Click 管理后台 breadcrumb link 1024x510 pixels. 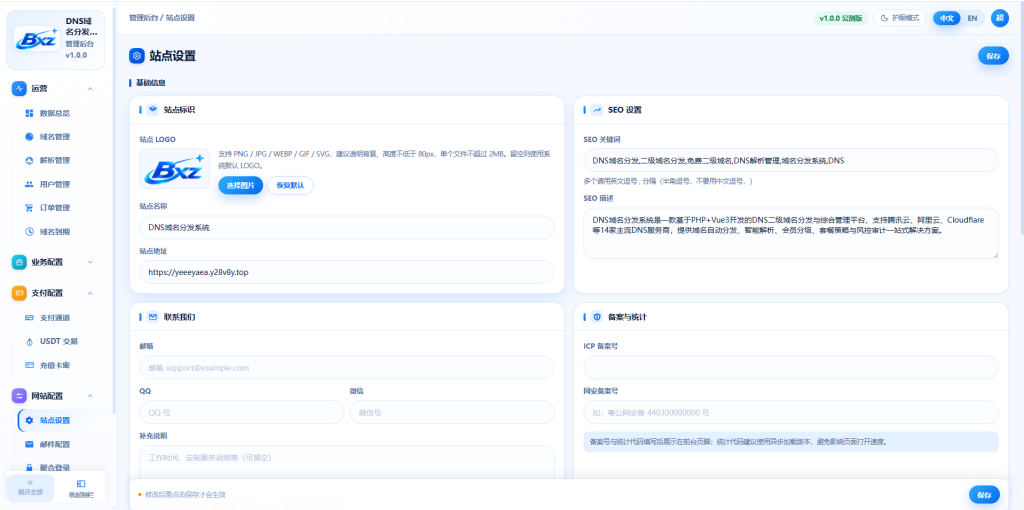(143, 18)
